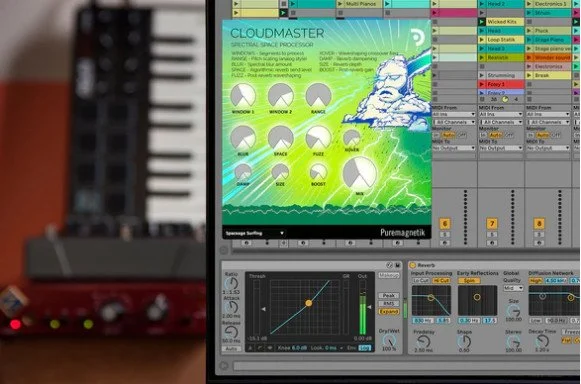Click the orange threshold point on compressor graph

309,303
